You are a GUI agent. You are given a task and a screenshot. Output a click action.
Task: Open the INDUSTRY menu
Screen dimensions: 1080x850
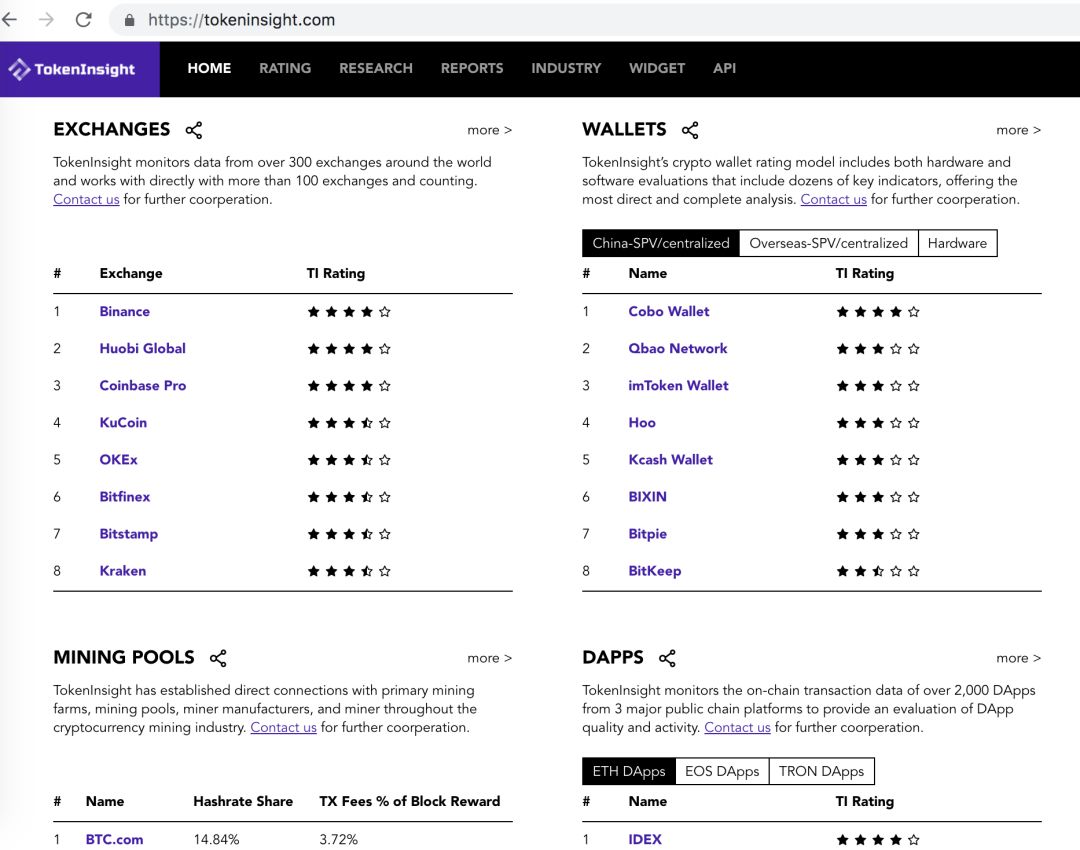pos(566,68)
